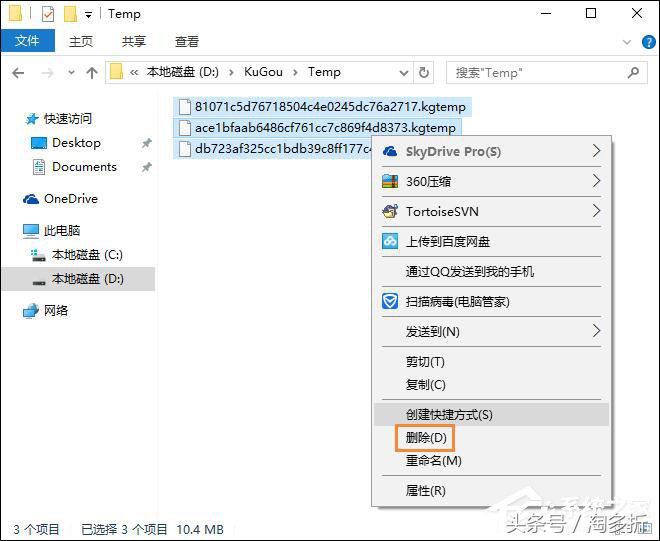Switch to the 共享 tab

[134, 41]
